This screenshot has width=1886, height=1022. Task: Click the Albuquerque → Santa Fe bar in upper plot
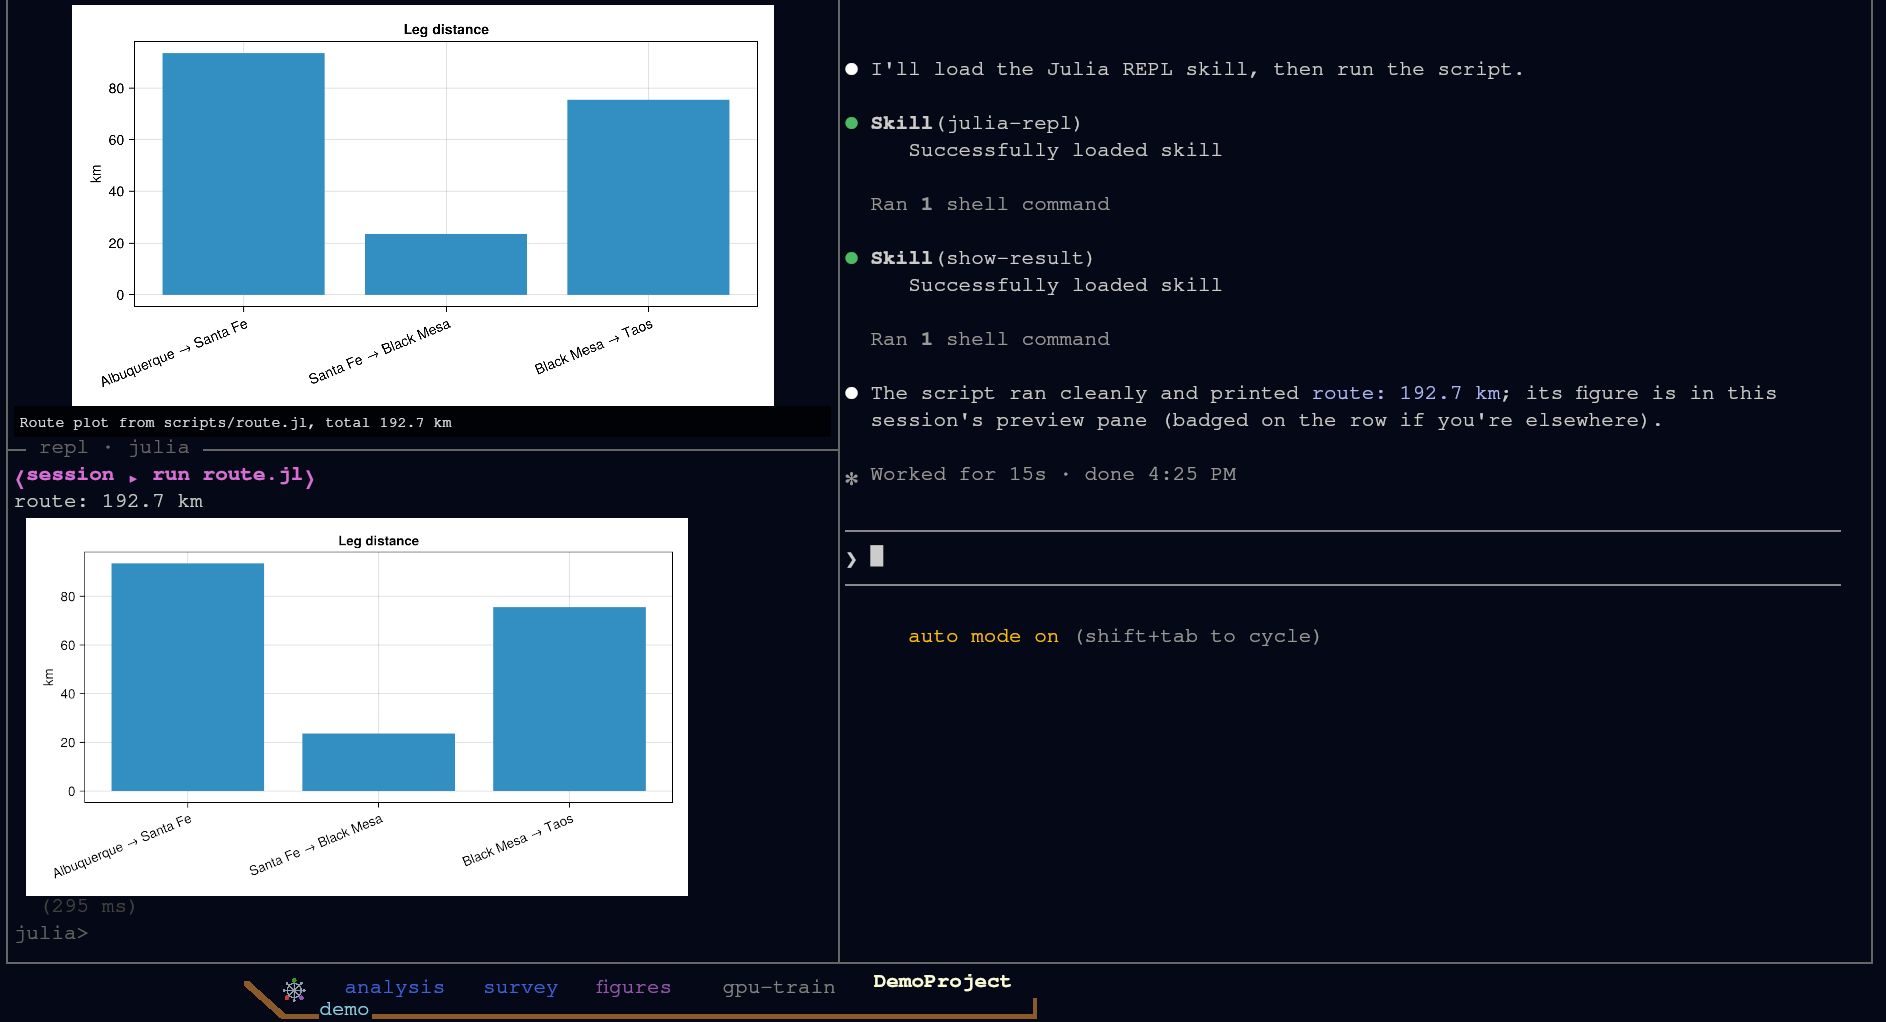click(243, 174)
